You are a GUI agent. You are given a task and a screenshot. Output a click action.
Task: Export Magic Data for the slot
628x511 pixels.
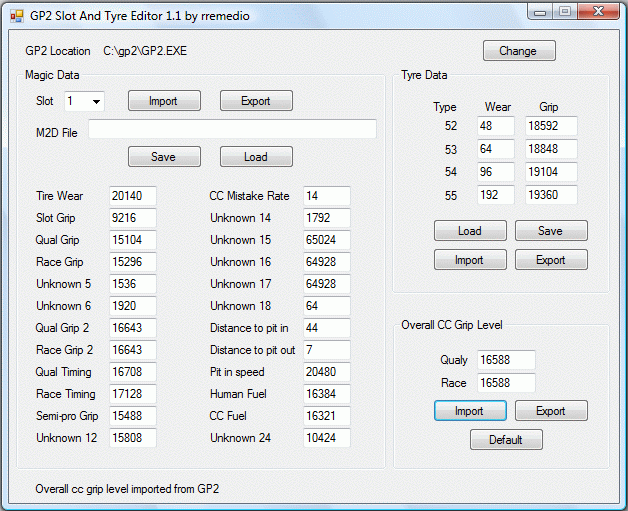[256, 101]
